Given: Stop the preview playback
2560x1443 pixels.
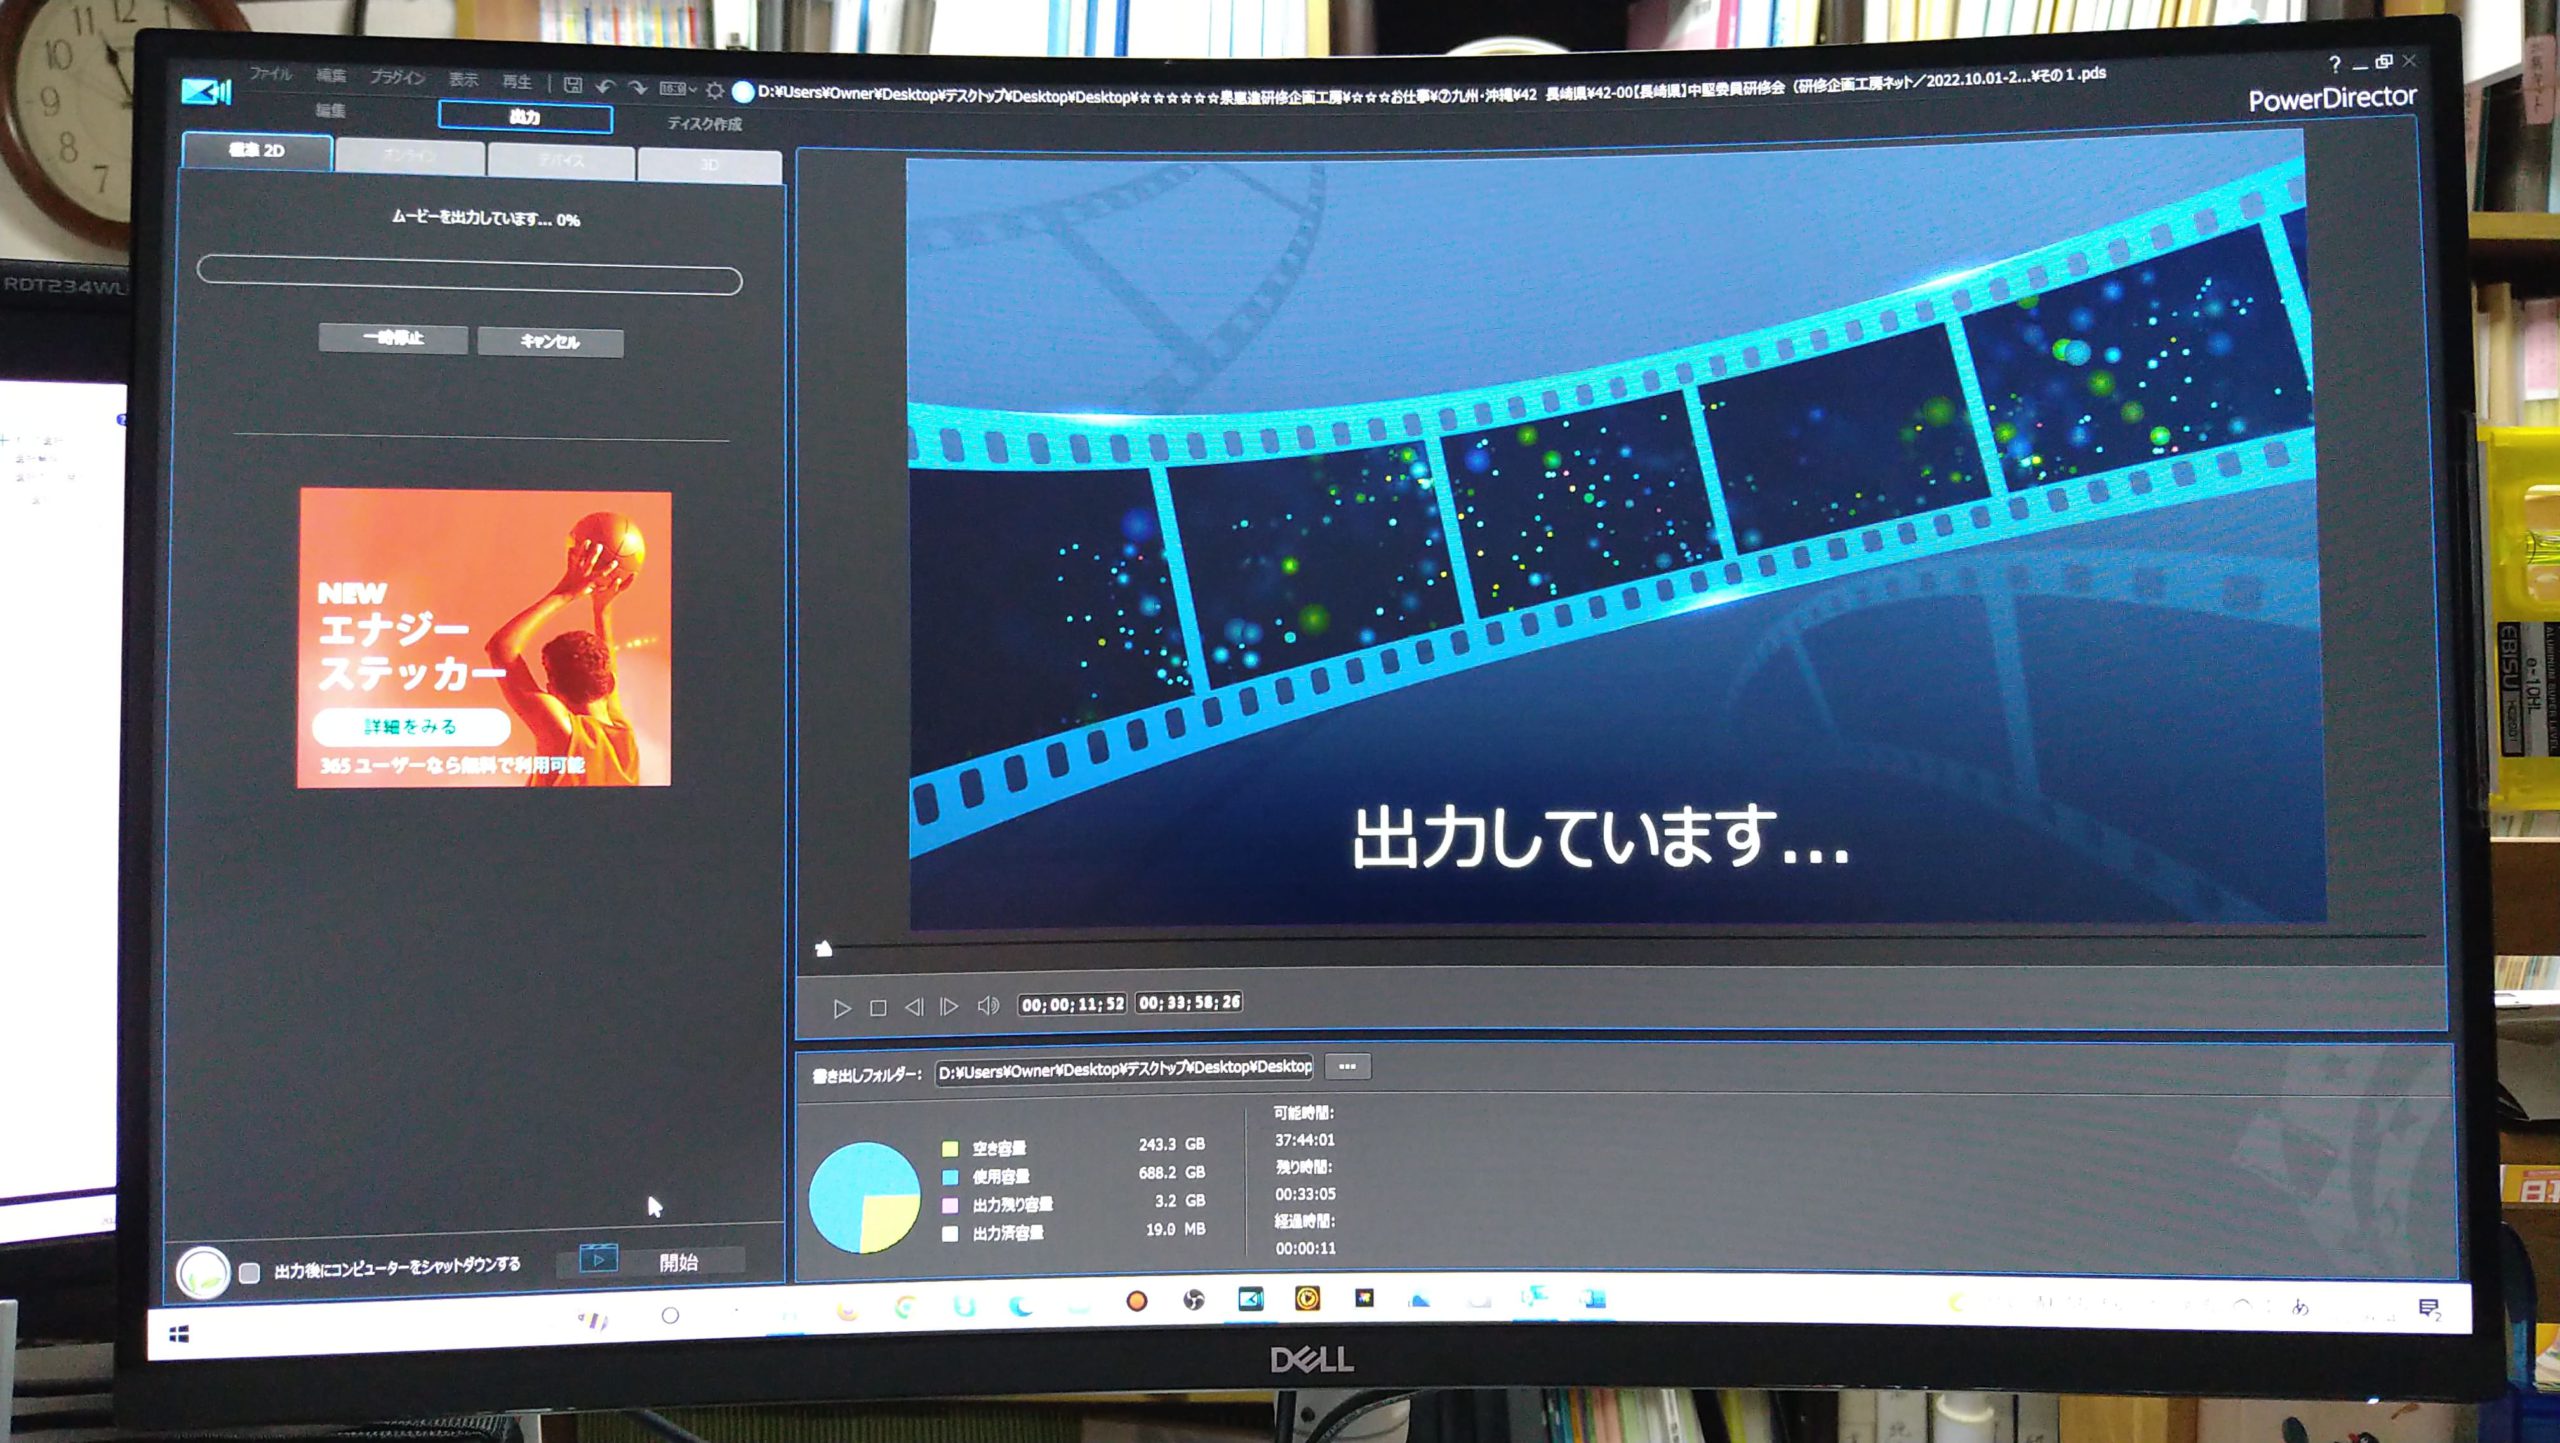Looking at the screenshot, I should pos(877,1008).
